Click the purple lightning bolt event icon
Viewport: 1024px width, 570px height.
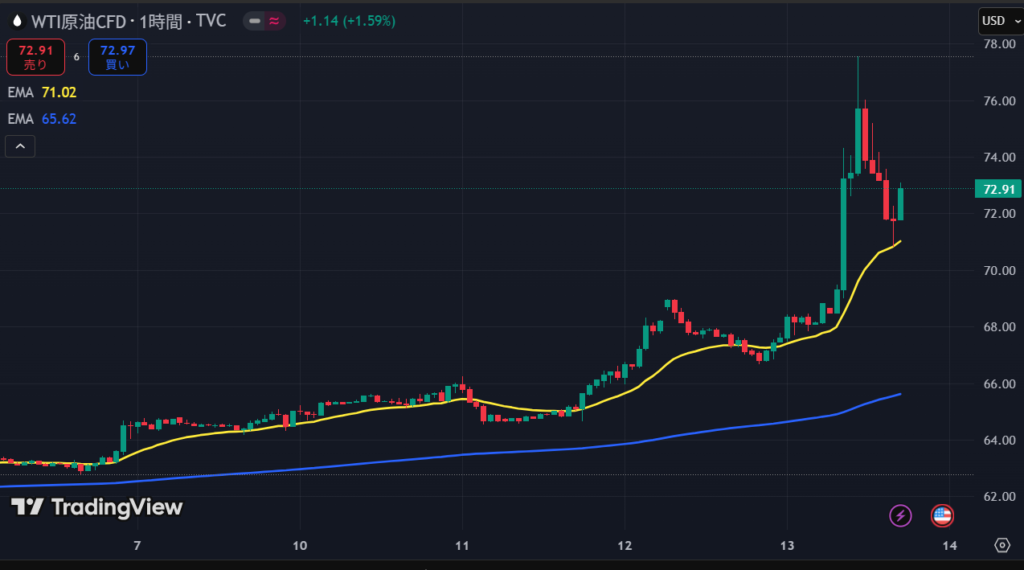(901, 516)
